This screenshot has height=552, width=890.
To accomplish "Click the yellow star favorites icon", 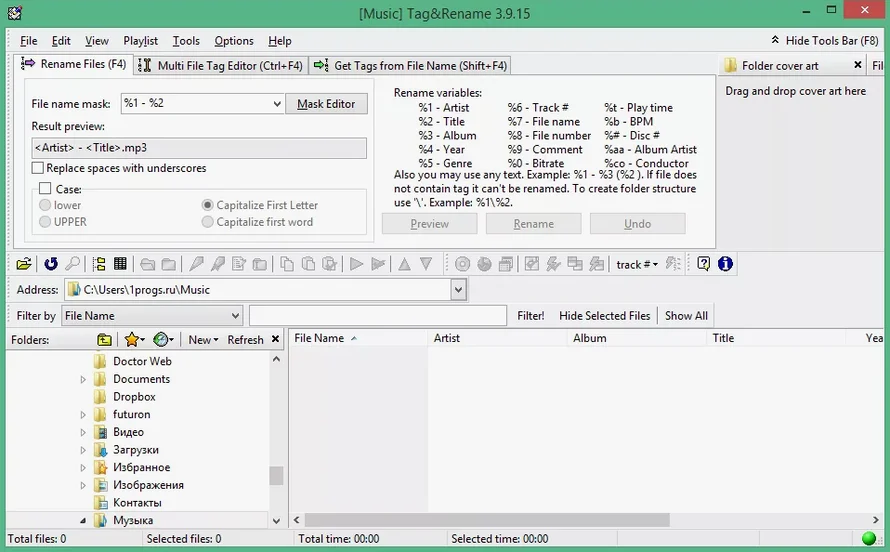I will click(132, 340).
